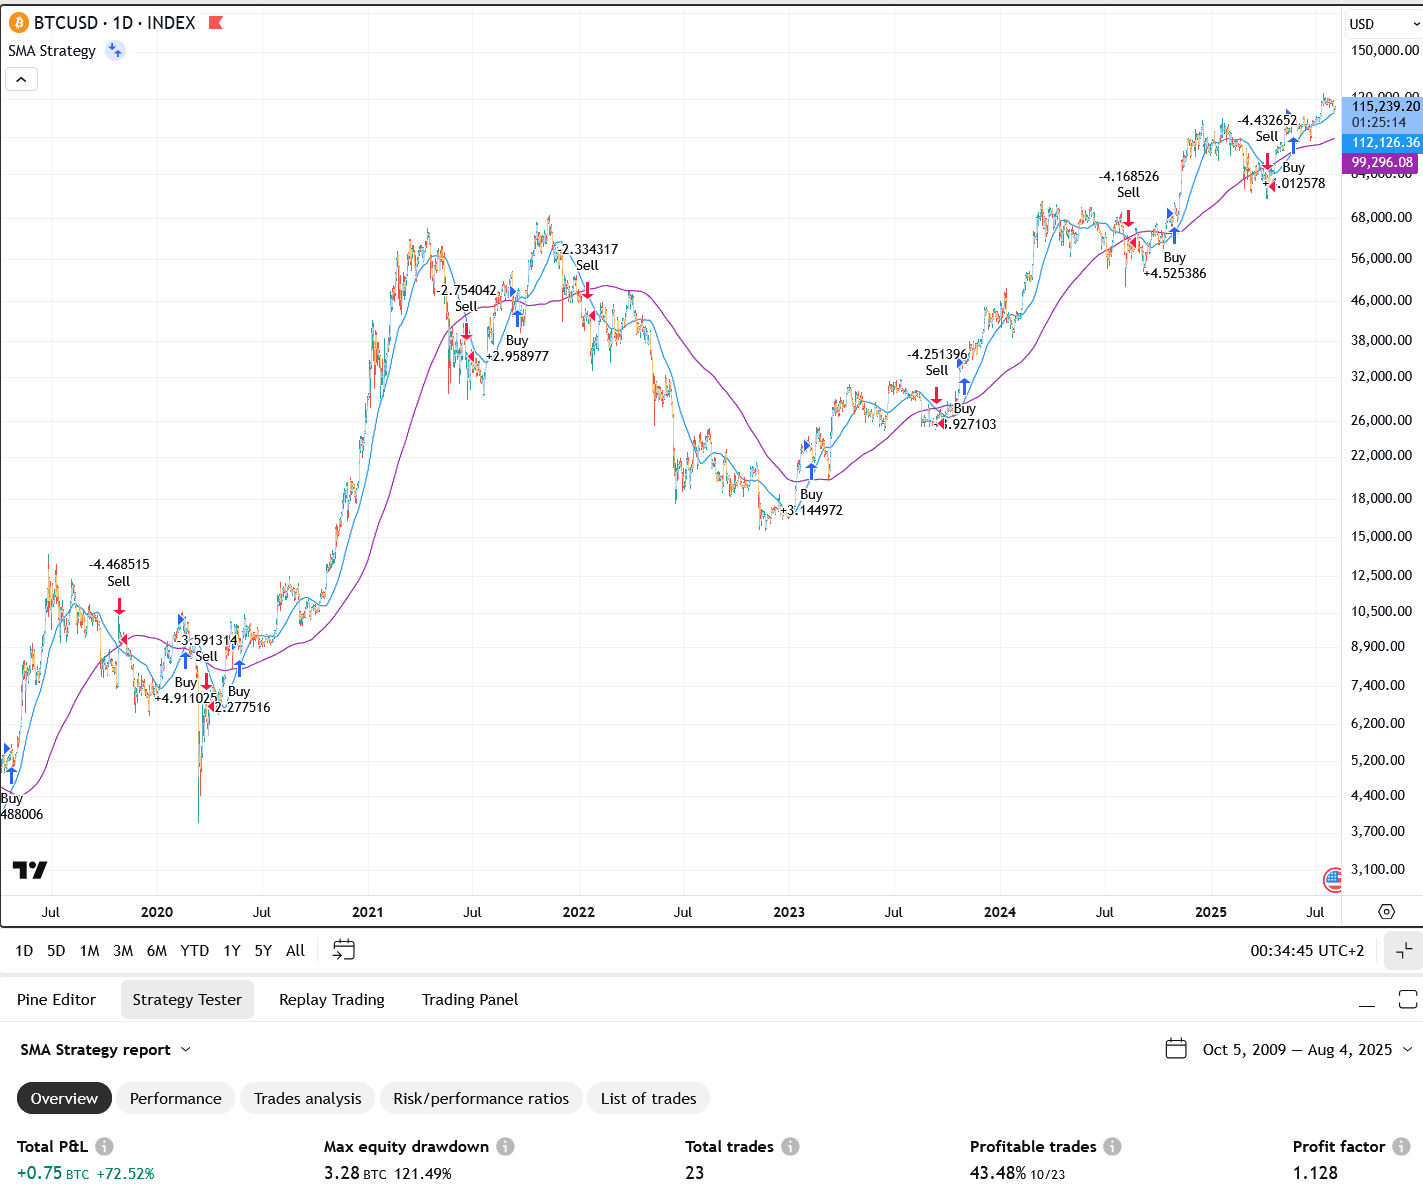Open the Replay Trading tab
This screenshot has width=1423, height=1191.
pyautogui.click(x=332, y=999)
